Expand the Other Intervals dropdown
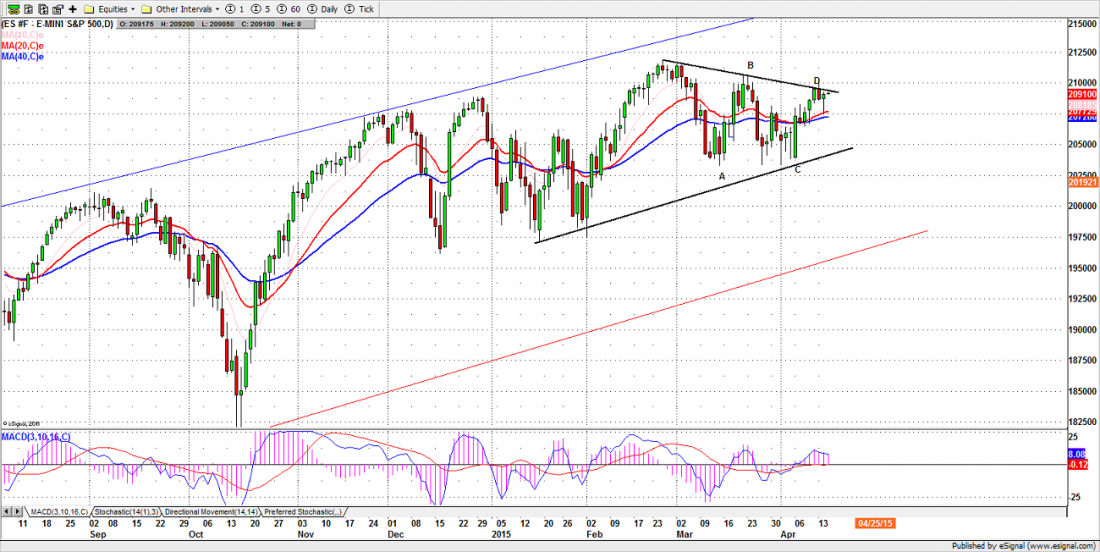Viewport: 1100px width, 552px height. tap(181, 8)
